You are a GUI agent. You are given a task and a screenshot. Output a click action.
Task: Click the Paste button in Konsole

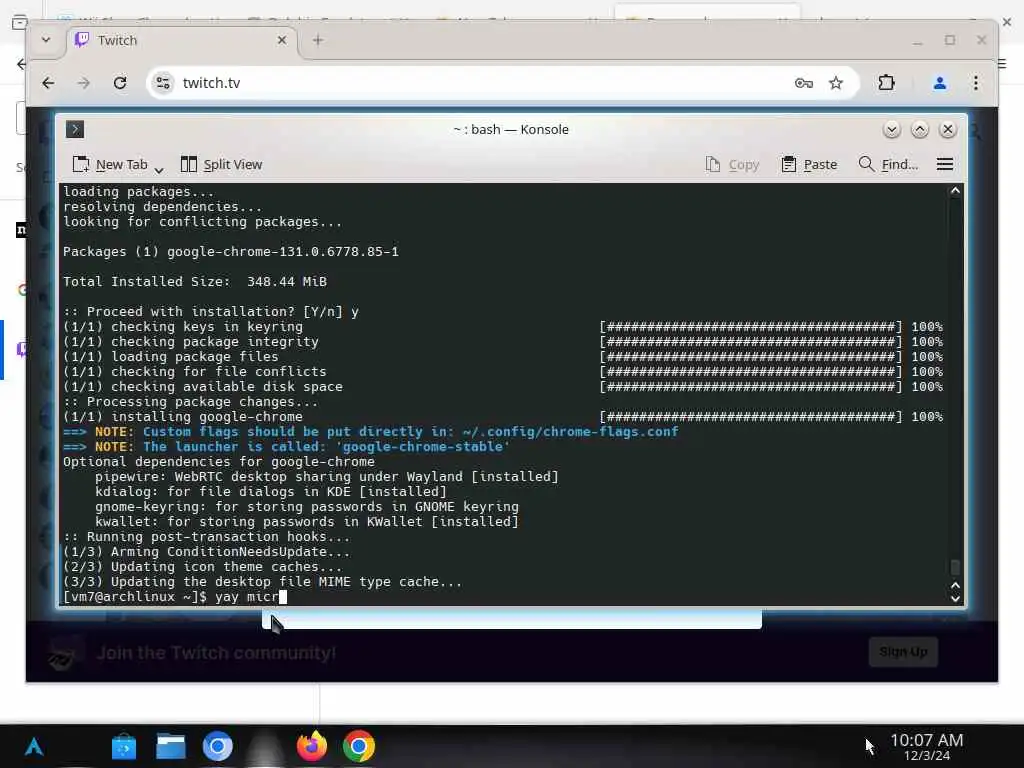click(809, 165)
